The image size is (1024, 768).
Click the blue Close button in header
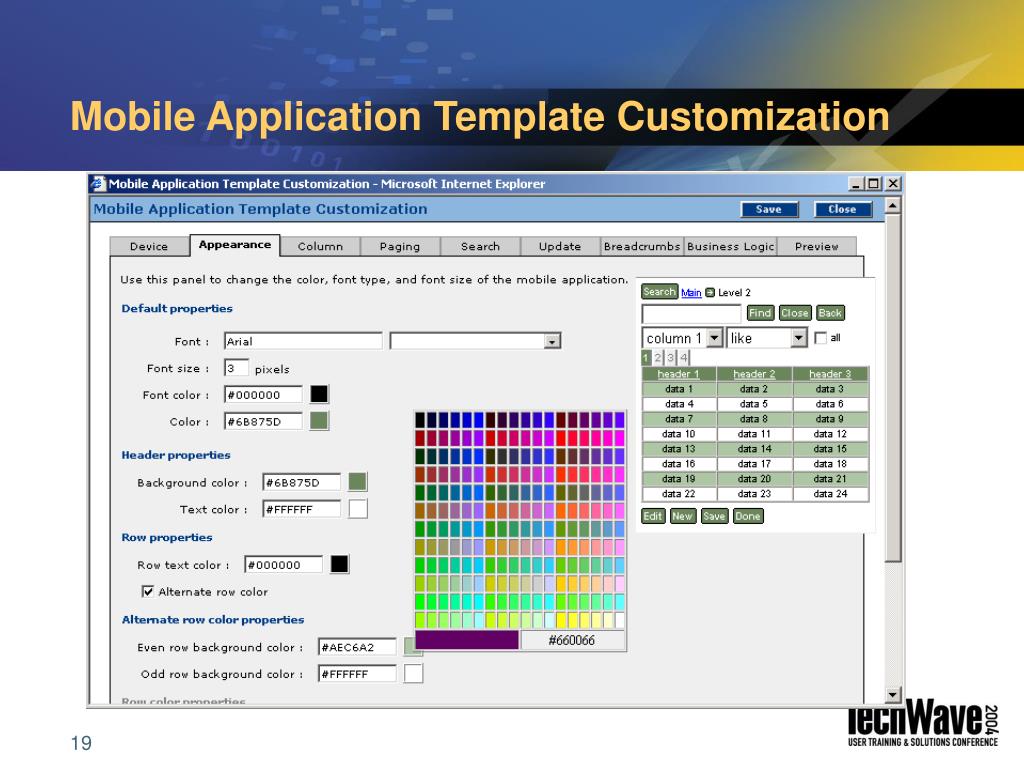tap(842, 209)
